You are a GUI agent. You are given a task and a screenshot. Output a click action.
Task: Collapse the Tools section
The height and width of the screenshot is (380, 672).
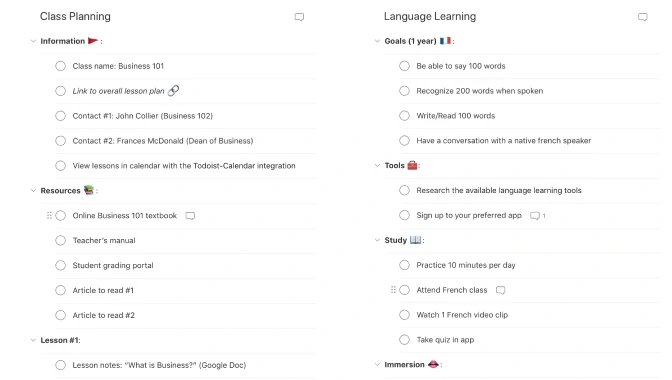[x=377, y=165]
